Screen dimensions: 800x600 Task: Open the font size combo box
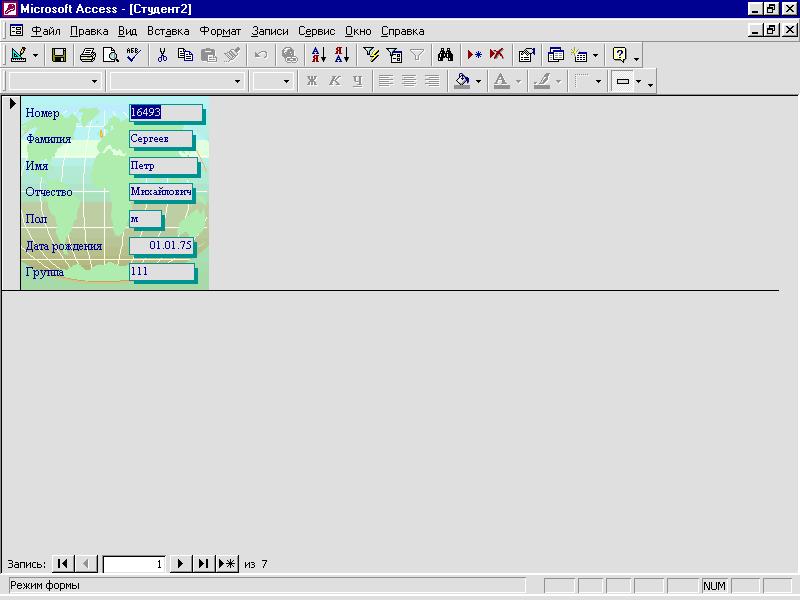(272, 81)
